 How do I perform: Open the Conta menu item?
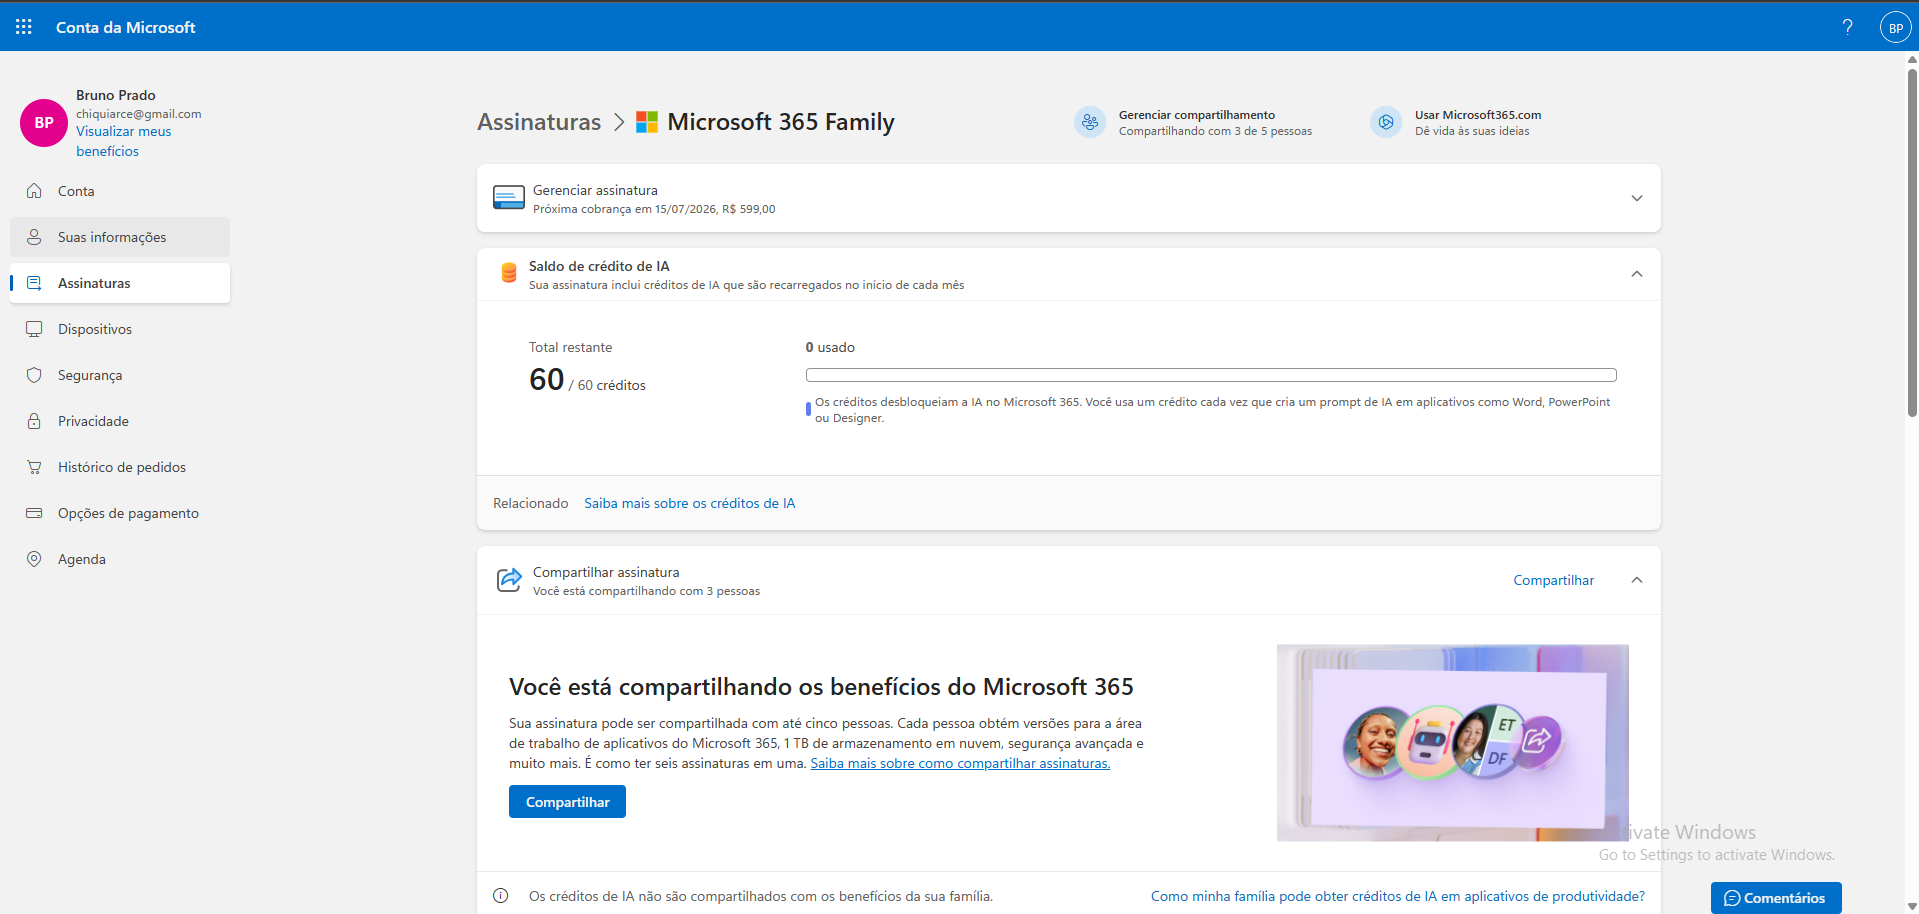tap(120, 191)
